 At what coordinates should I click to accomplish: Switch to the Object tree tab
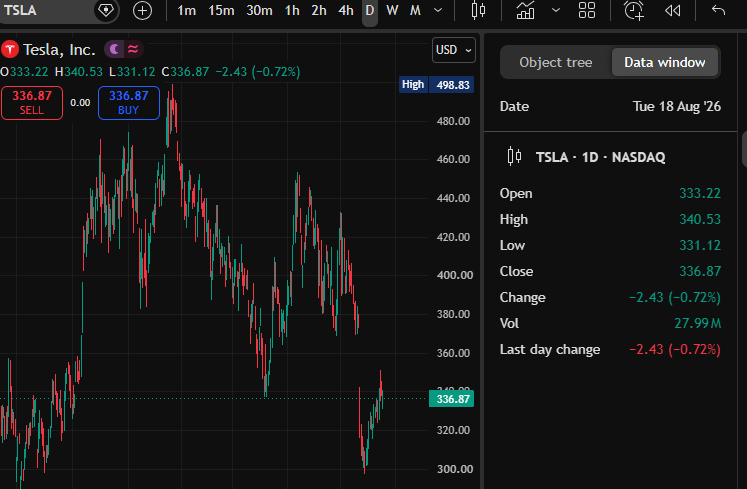(x=556, y=62)
